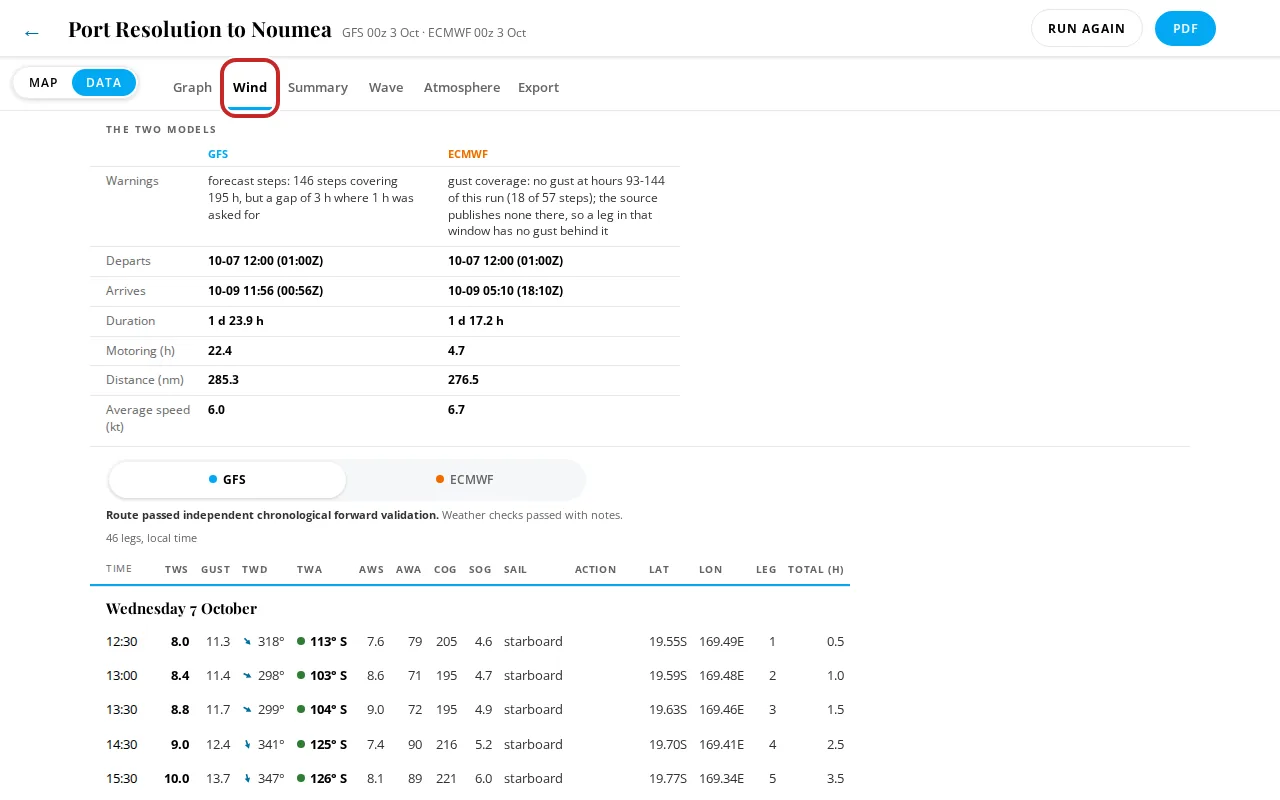The height and width of the screenshot is (800, 1280).
Task: Click wind direction arrow next to 318°
Action: click(x=247, y=642)
